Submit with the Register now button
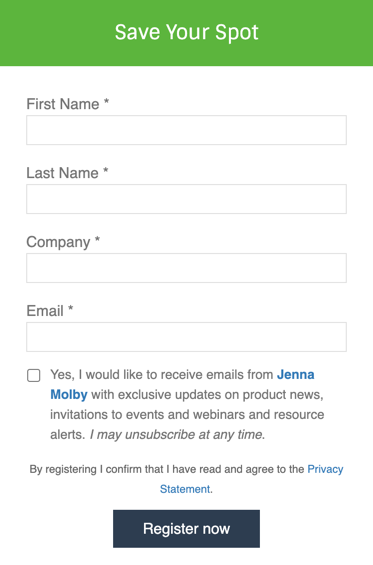The width and height of the screenshot is (373, 565). [186, 529]
